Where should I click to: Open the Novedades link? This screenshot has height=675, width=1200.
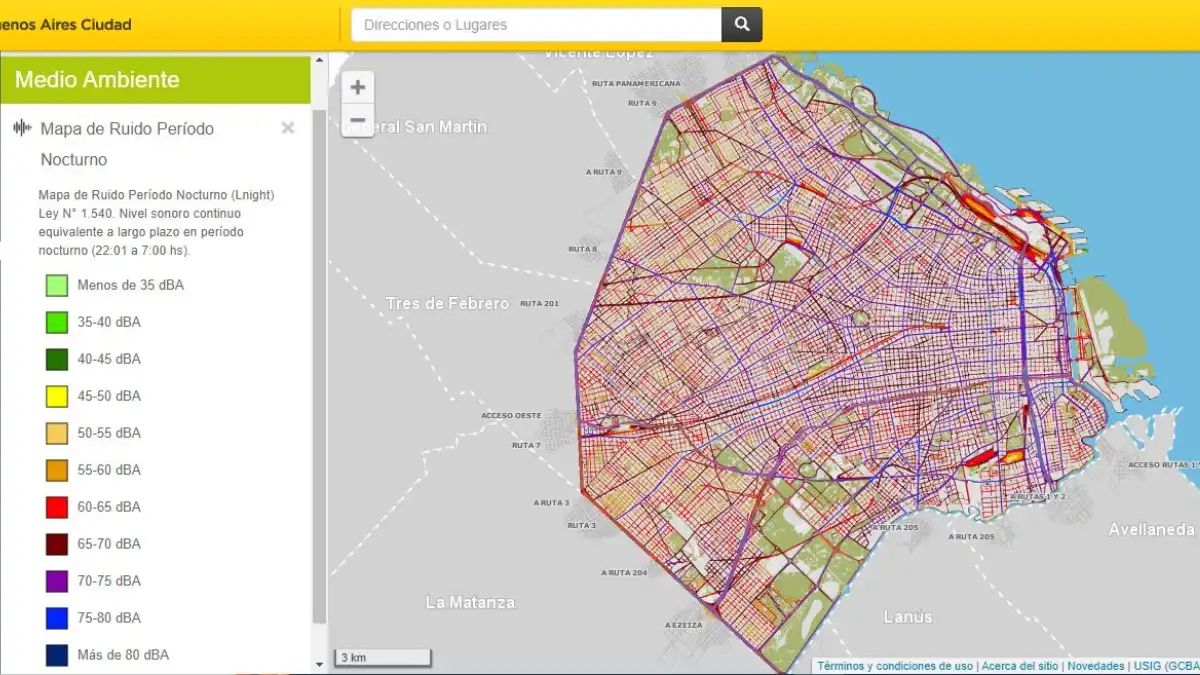(1095, 666)
